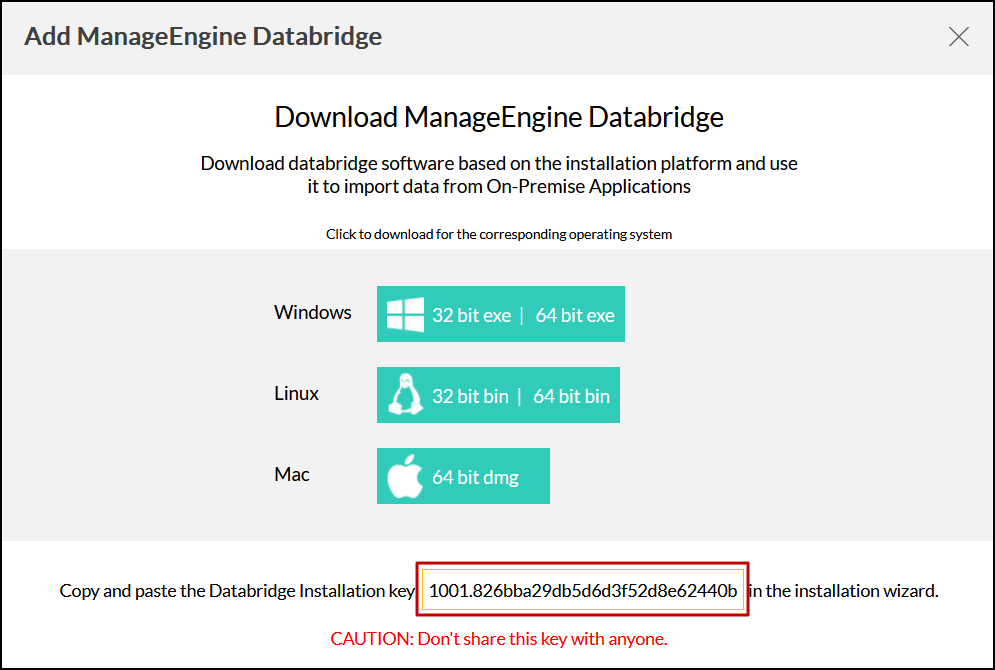
Task: Download the Windows 32 bit exe
Action: pos(471,315)
